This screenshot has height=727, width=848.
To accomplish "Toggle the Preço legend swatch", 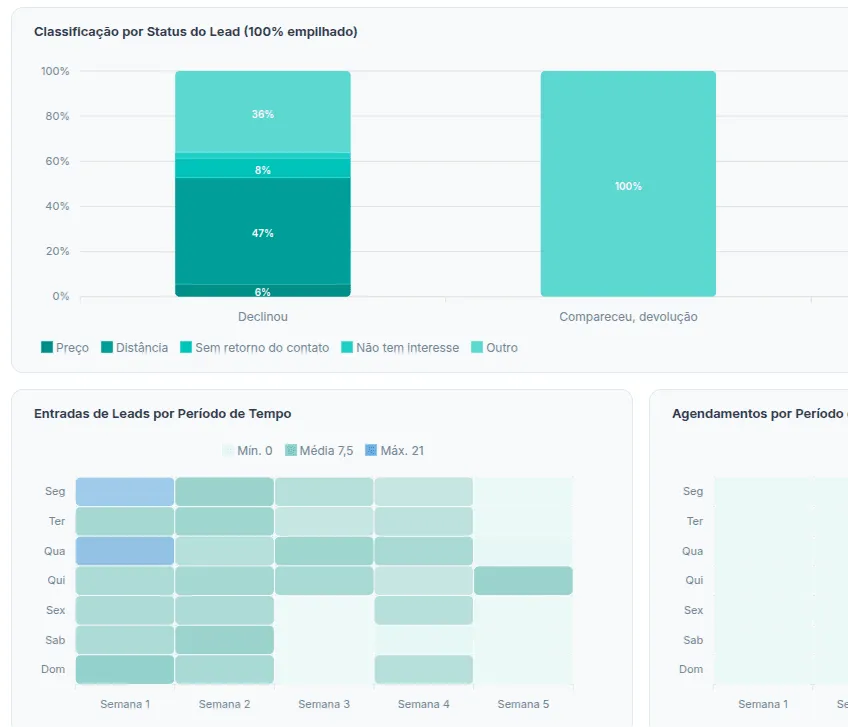I will click(47, 347).
